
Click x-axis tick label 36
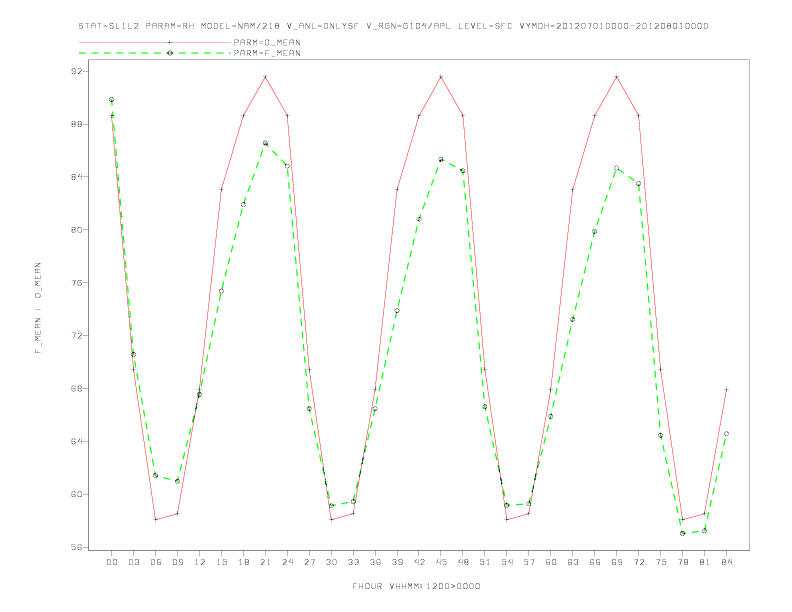coord(375,562)
